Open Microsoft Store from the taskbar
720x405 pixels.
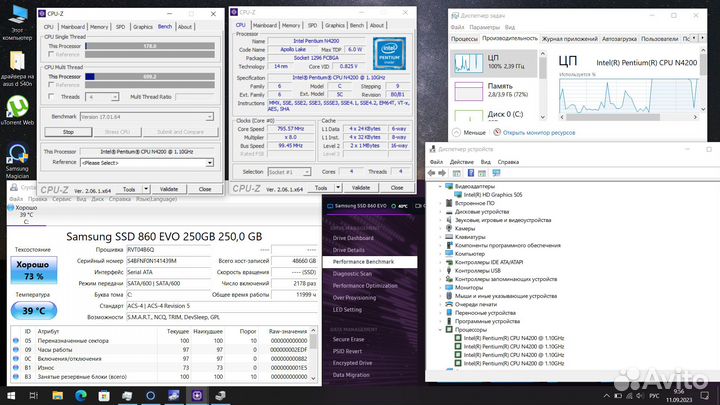click(x=104, y=395)
